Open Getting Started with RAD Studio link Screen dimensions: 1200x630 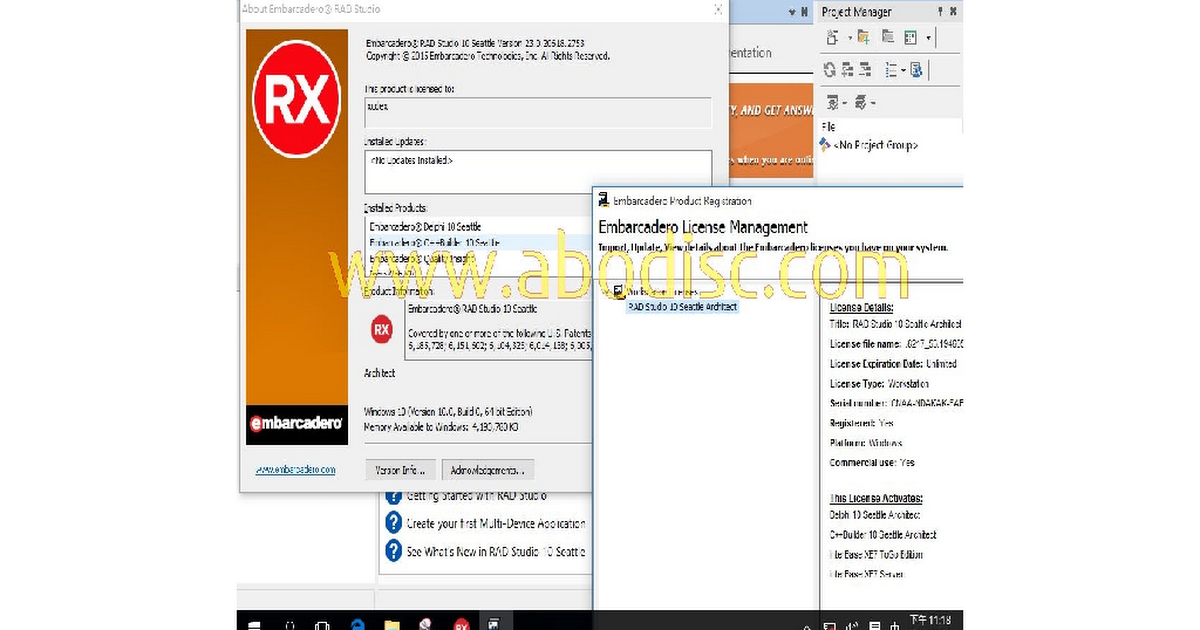(x=477, y=495)
